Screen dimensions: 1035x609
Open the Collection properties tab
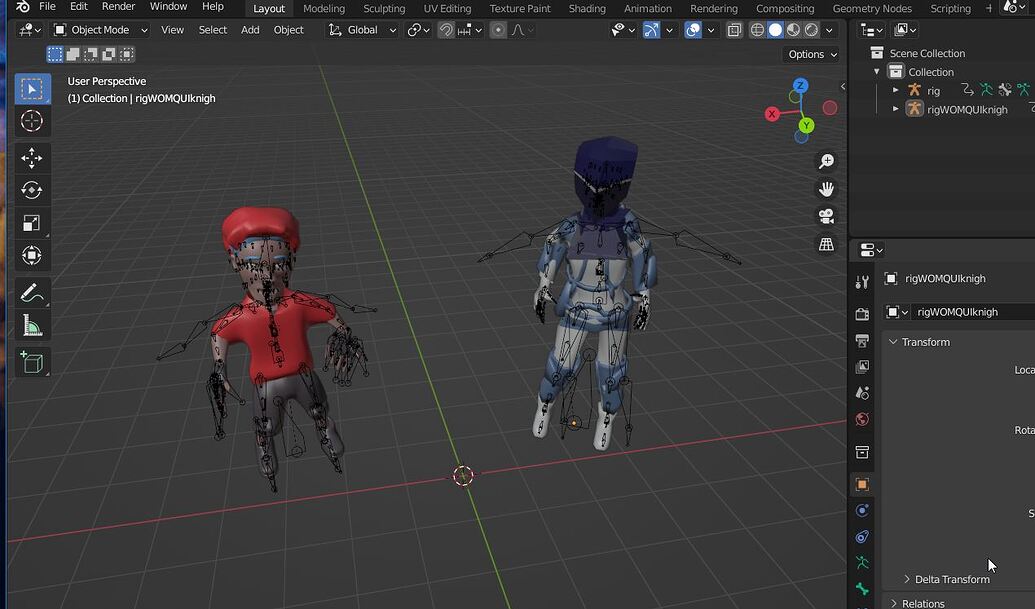[862, 452]
